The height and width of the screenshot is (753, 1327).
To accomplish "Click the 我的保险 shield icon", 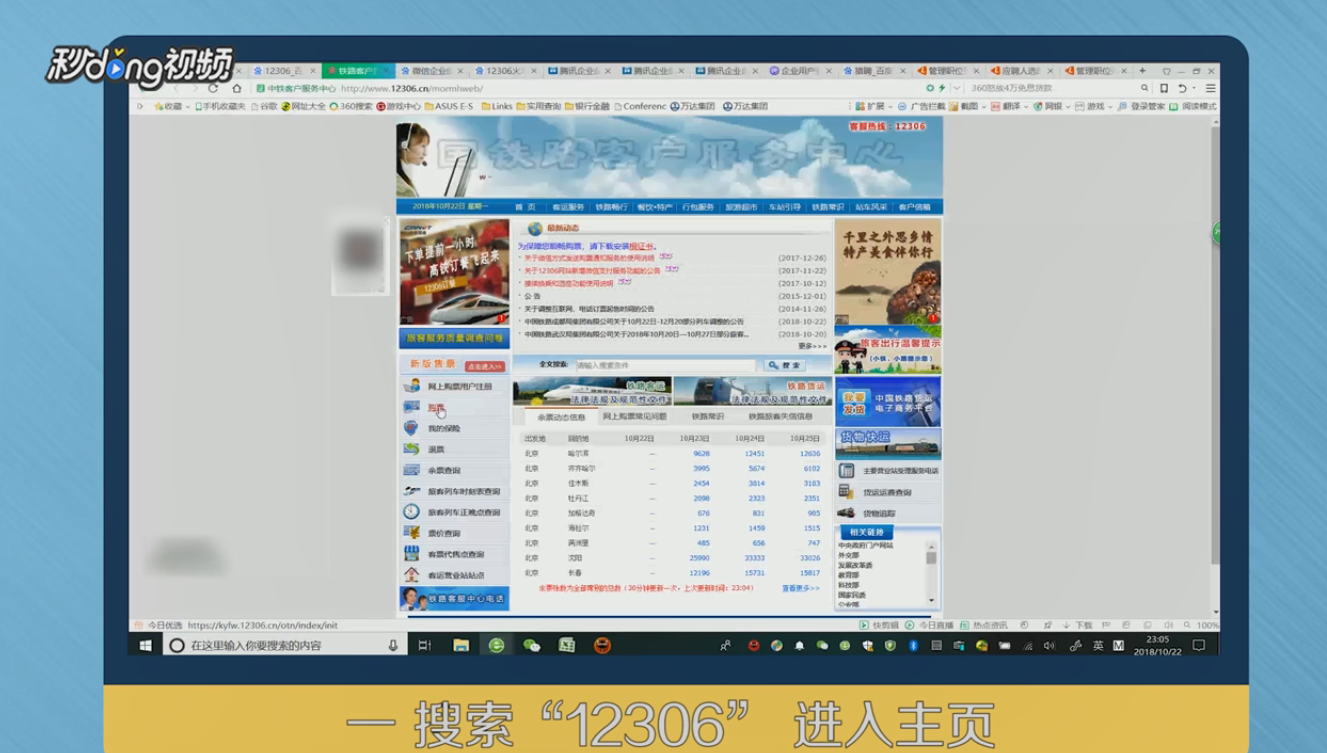I will click(411, 428).
